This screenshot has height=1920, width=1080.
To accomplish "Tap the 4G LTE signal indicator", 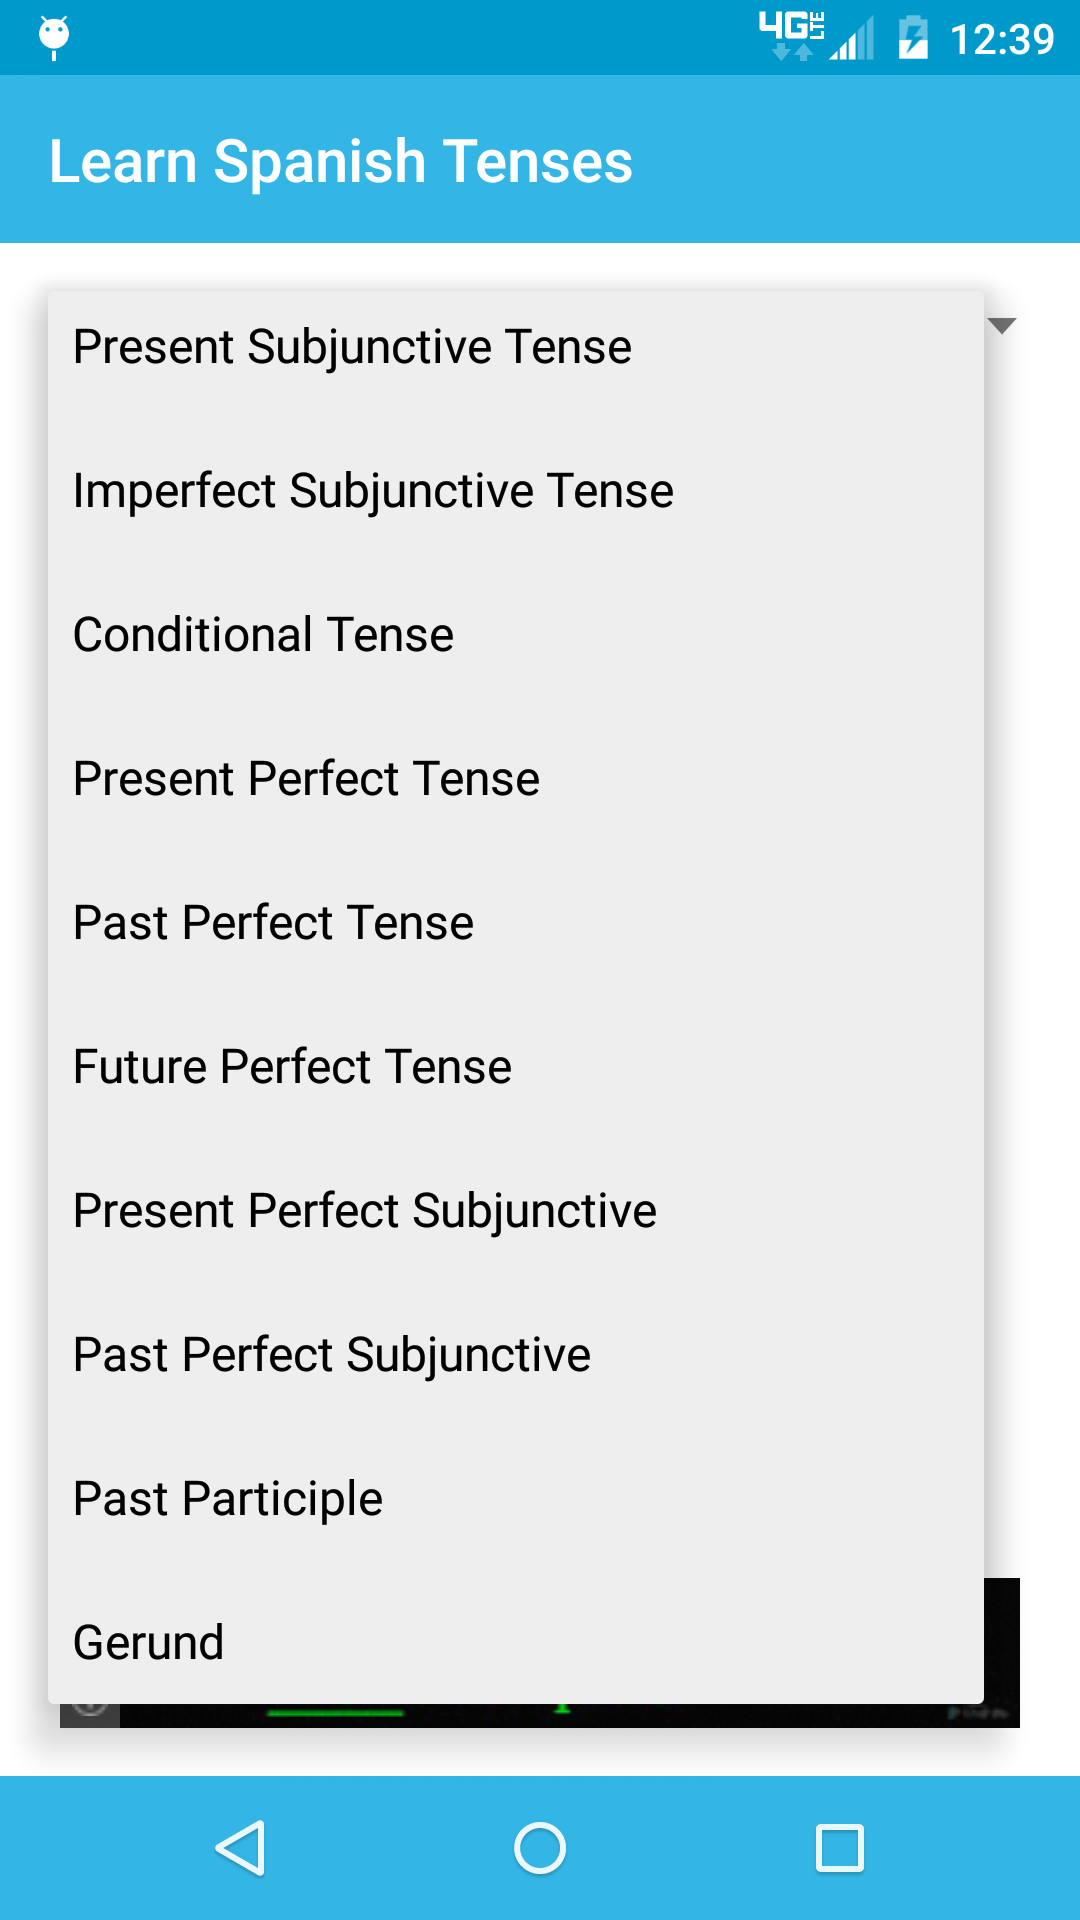I will pos(791,35).
